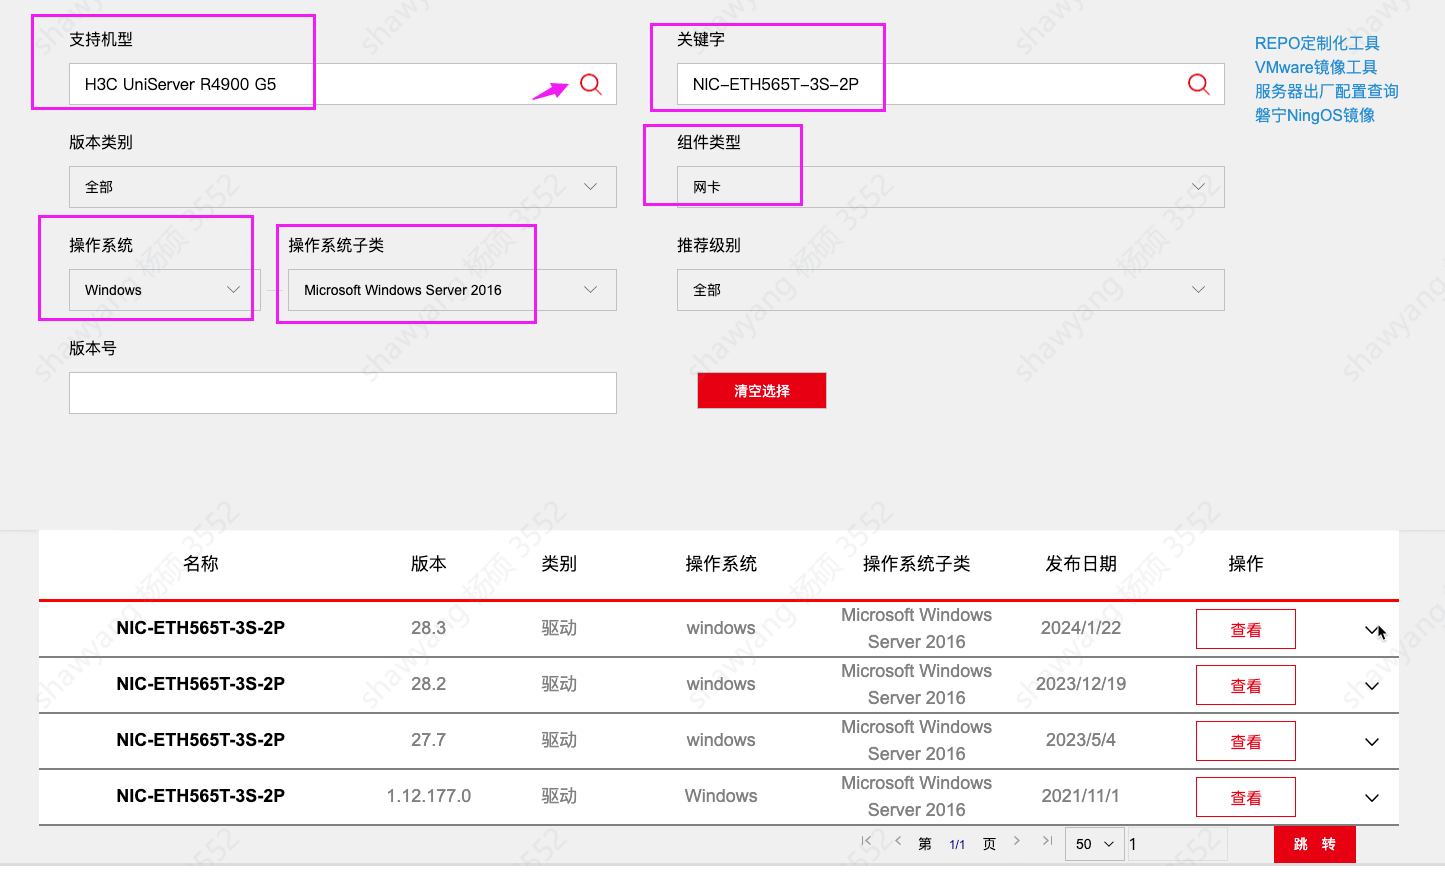Open the 操作系统子类 dropdown showing Windows Server 2016
This screenshot has width=1445, height=878.
452,290
